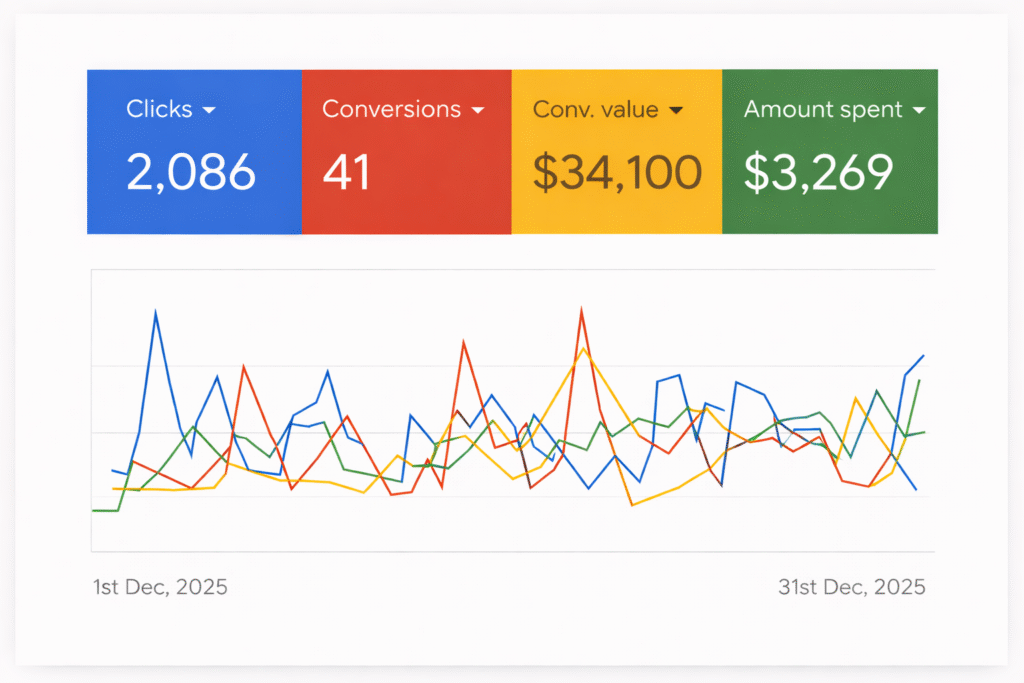Click the 31st Dec, 2025 end date label
The height and width of the screenshot is (683, 1024).
click(x=851, y=587)
